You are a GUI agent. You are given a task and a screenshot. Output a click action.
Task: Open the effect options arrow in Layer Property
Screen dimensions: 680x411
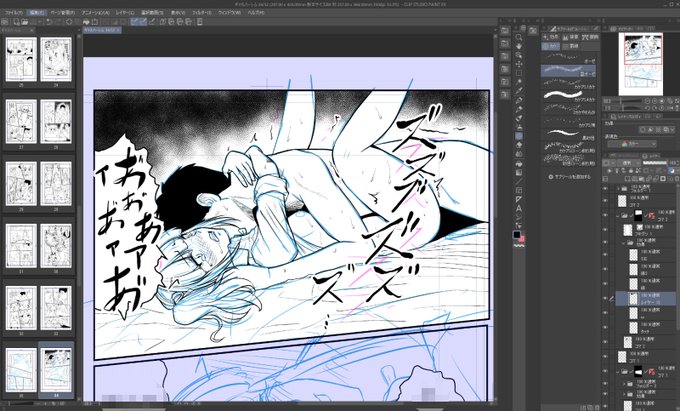[x=673, y=130]
